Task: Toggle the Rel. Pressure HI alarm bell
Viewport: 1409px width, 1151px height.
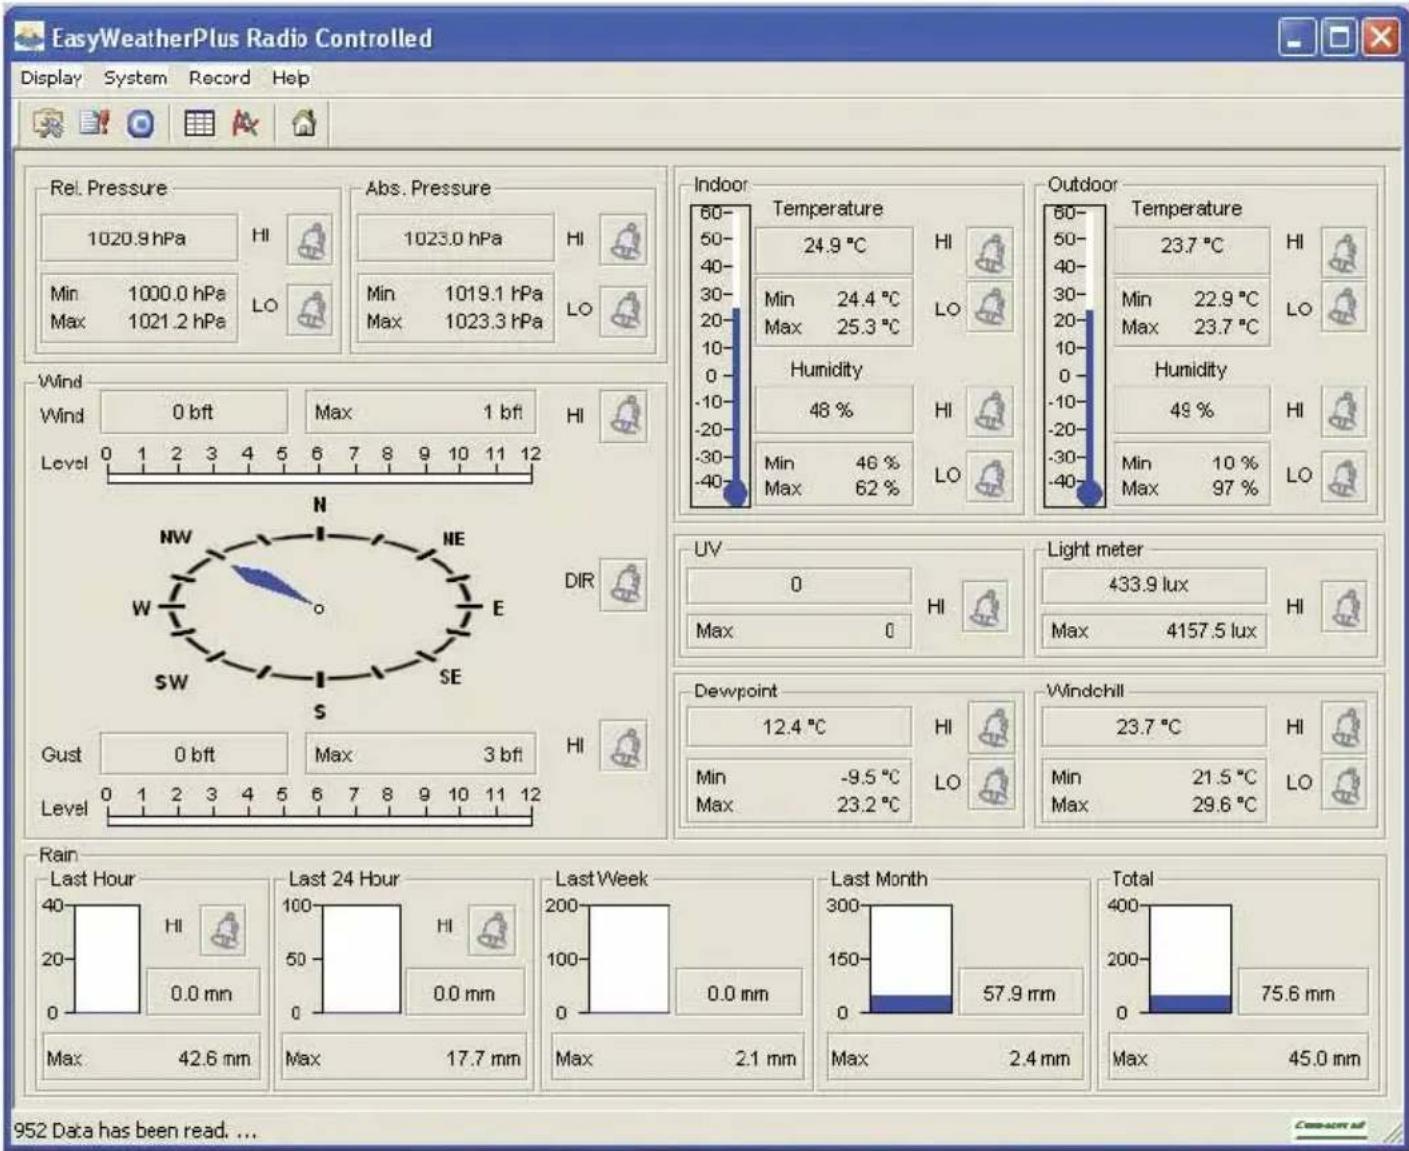Action: click(x=311, y=240)
